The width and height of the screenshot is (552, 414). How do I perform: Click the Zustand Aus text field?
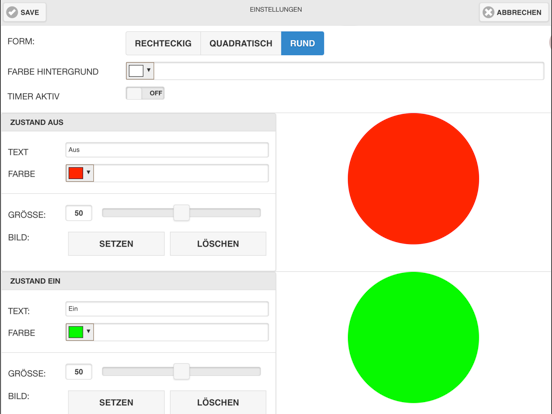pyautogui.click(x=167, y=150)
